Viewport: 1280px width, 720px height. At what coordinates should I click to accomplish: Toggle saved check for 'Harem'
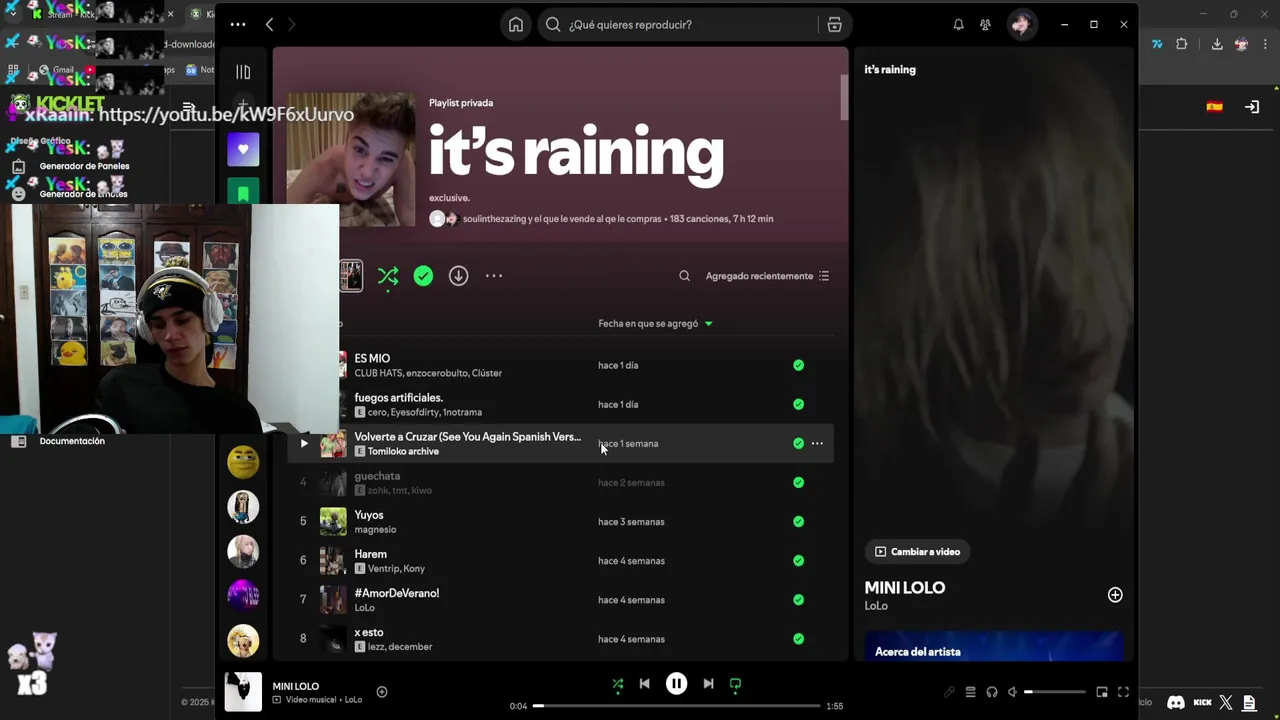(x=798, y=560)
